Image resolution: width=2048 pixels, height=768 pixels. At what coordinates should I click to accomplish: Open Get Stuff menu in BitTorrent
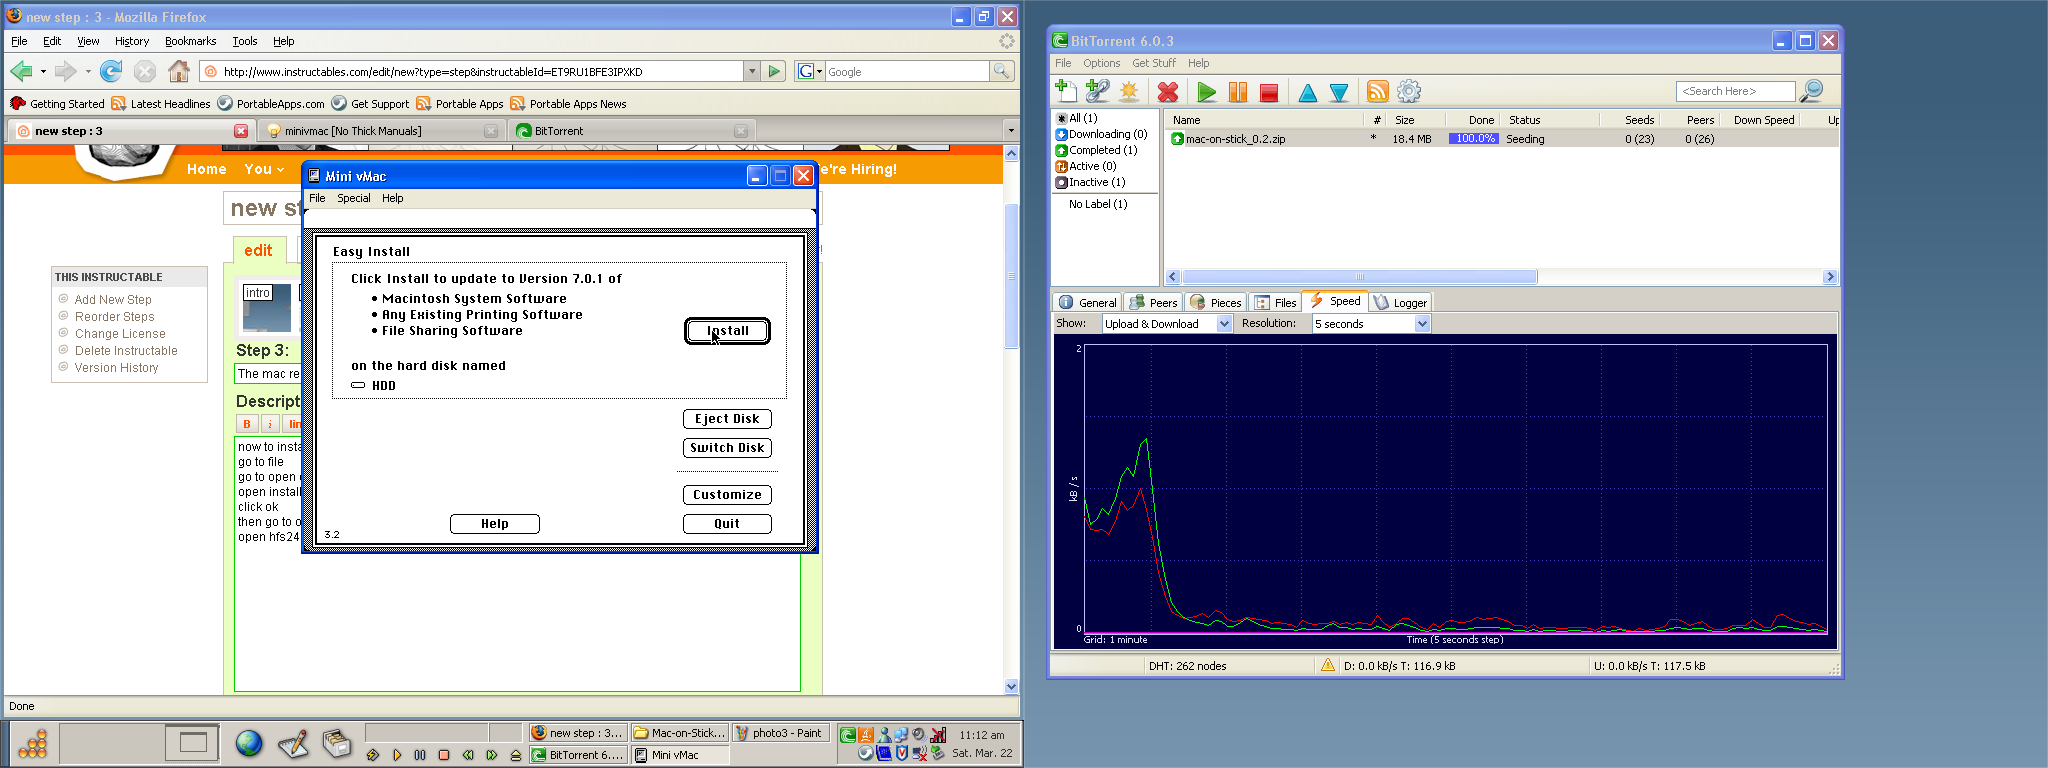[1153, 63]
